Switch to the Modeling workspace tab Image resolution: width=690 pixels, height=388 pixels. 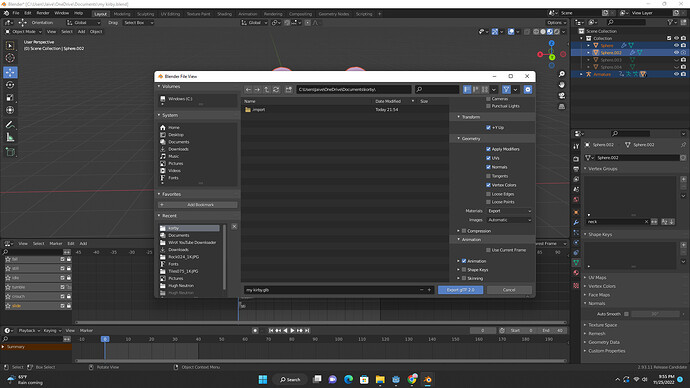(x=122, y=14)
